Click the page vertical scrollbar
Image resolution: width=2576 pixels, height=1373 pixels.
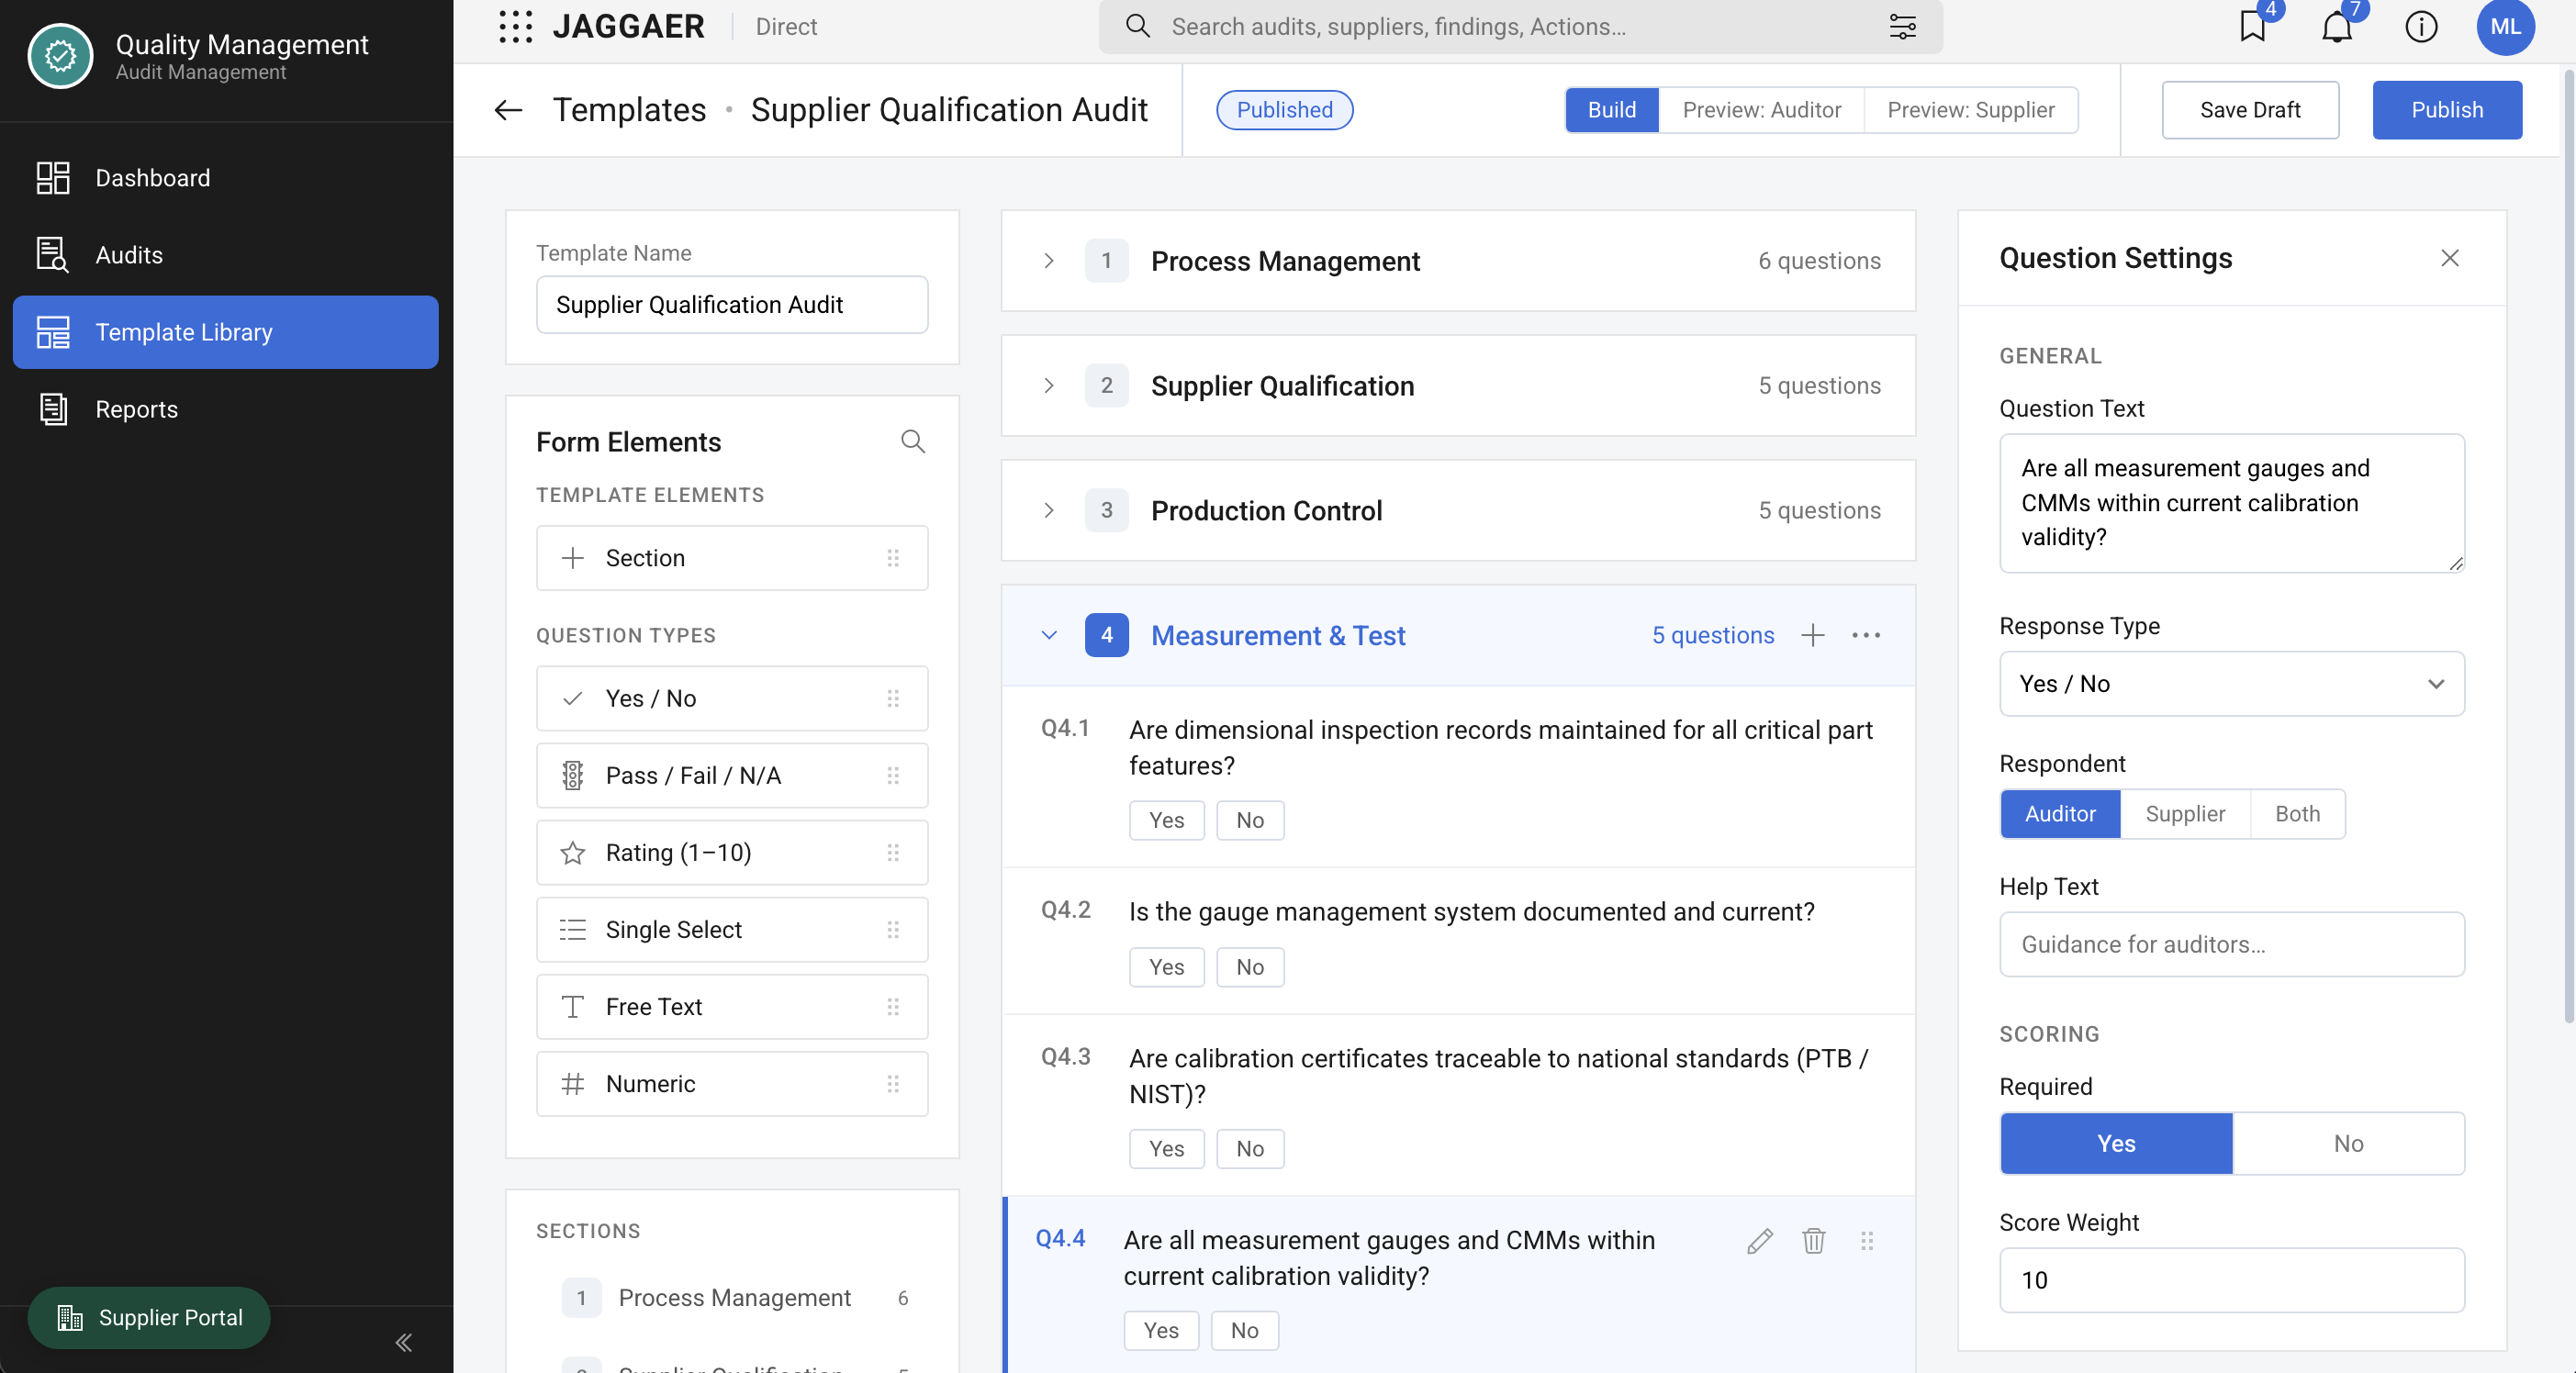coord(2568,545)
